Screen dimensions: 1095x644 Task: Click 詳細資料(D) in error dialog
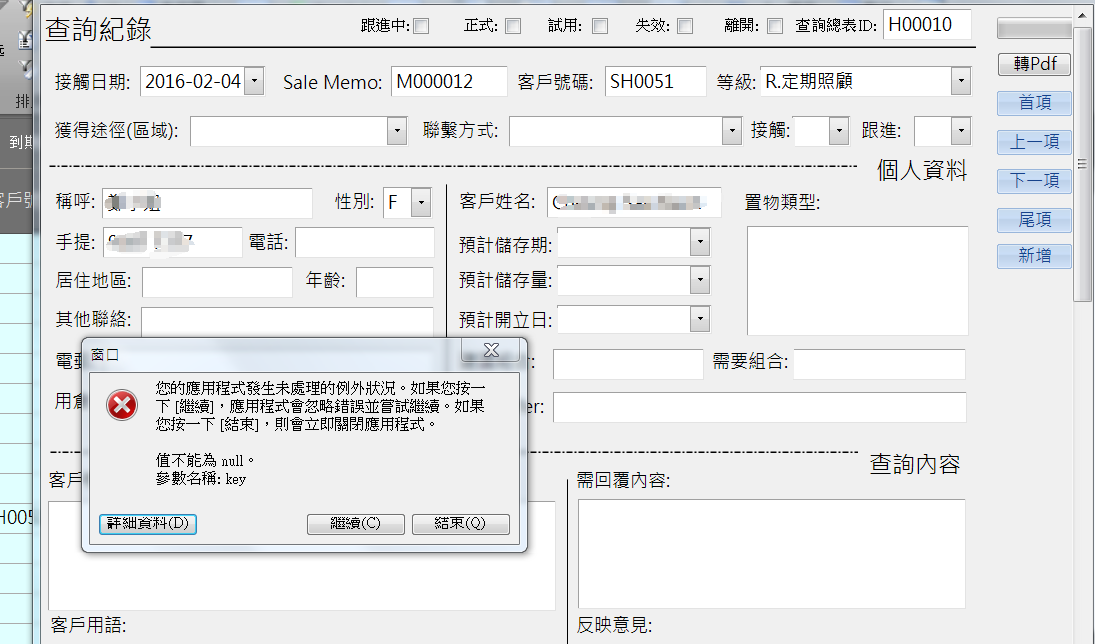pos(148,524)
